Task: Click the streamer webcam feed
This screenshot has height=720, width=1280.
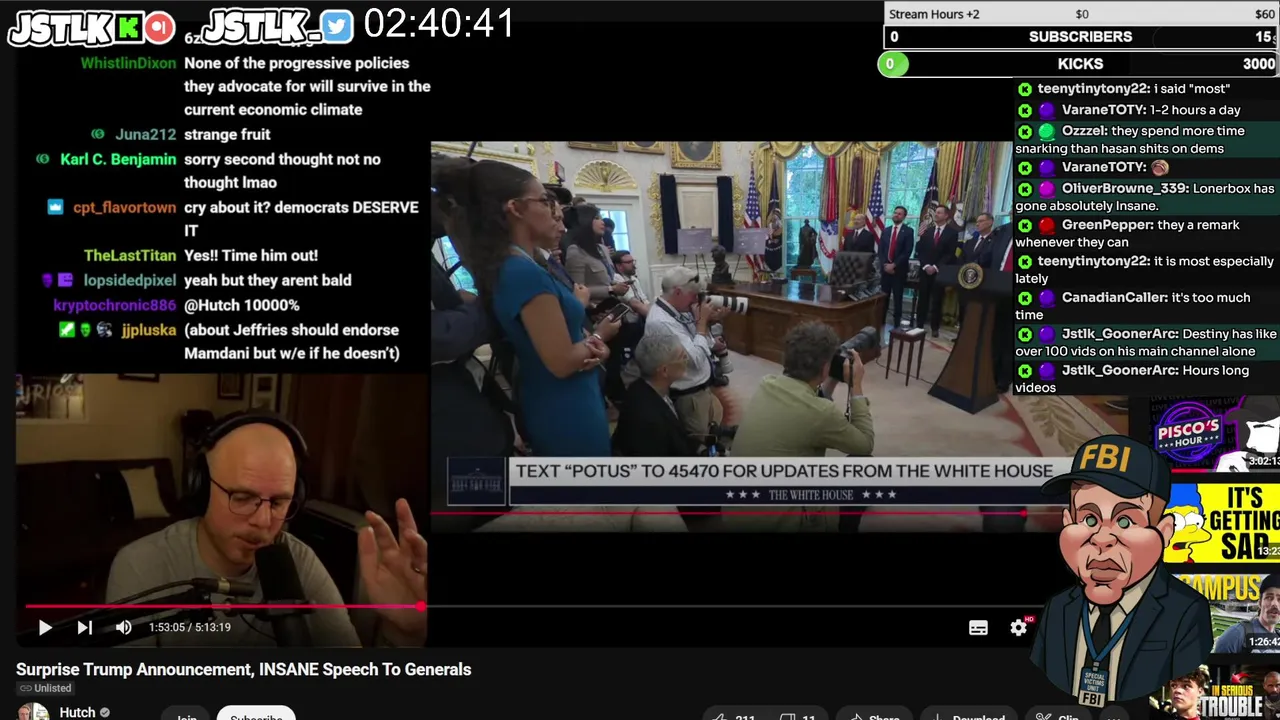Action: (222, 510)
